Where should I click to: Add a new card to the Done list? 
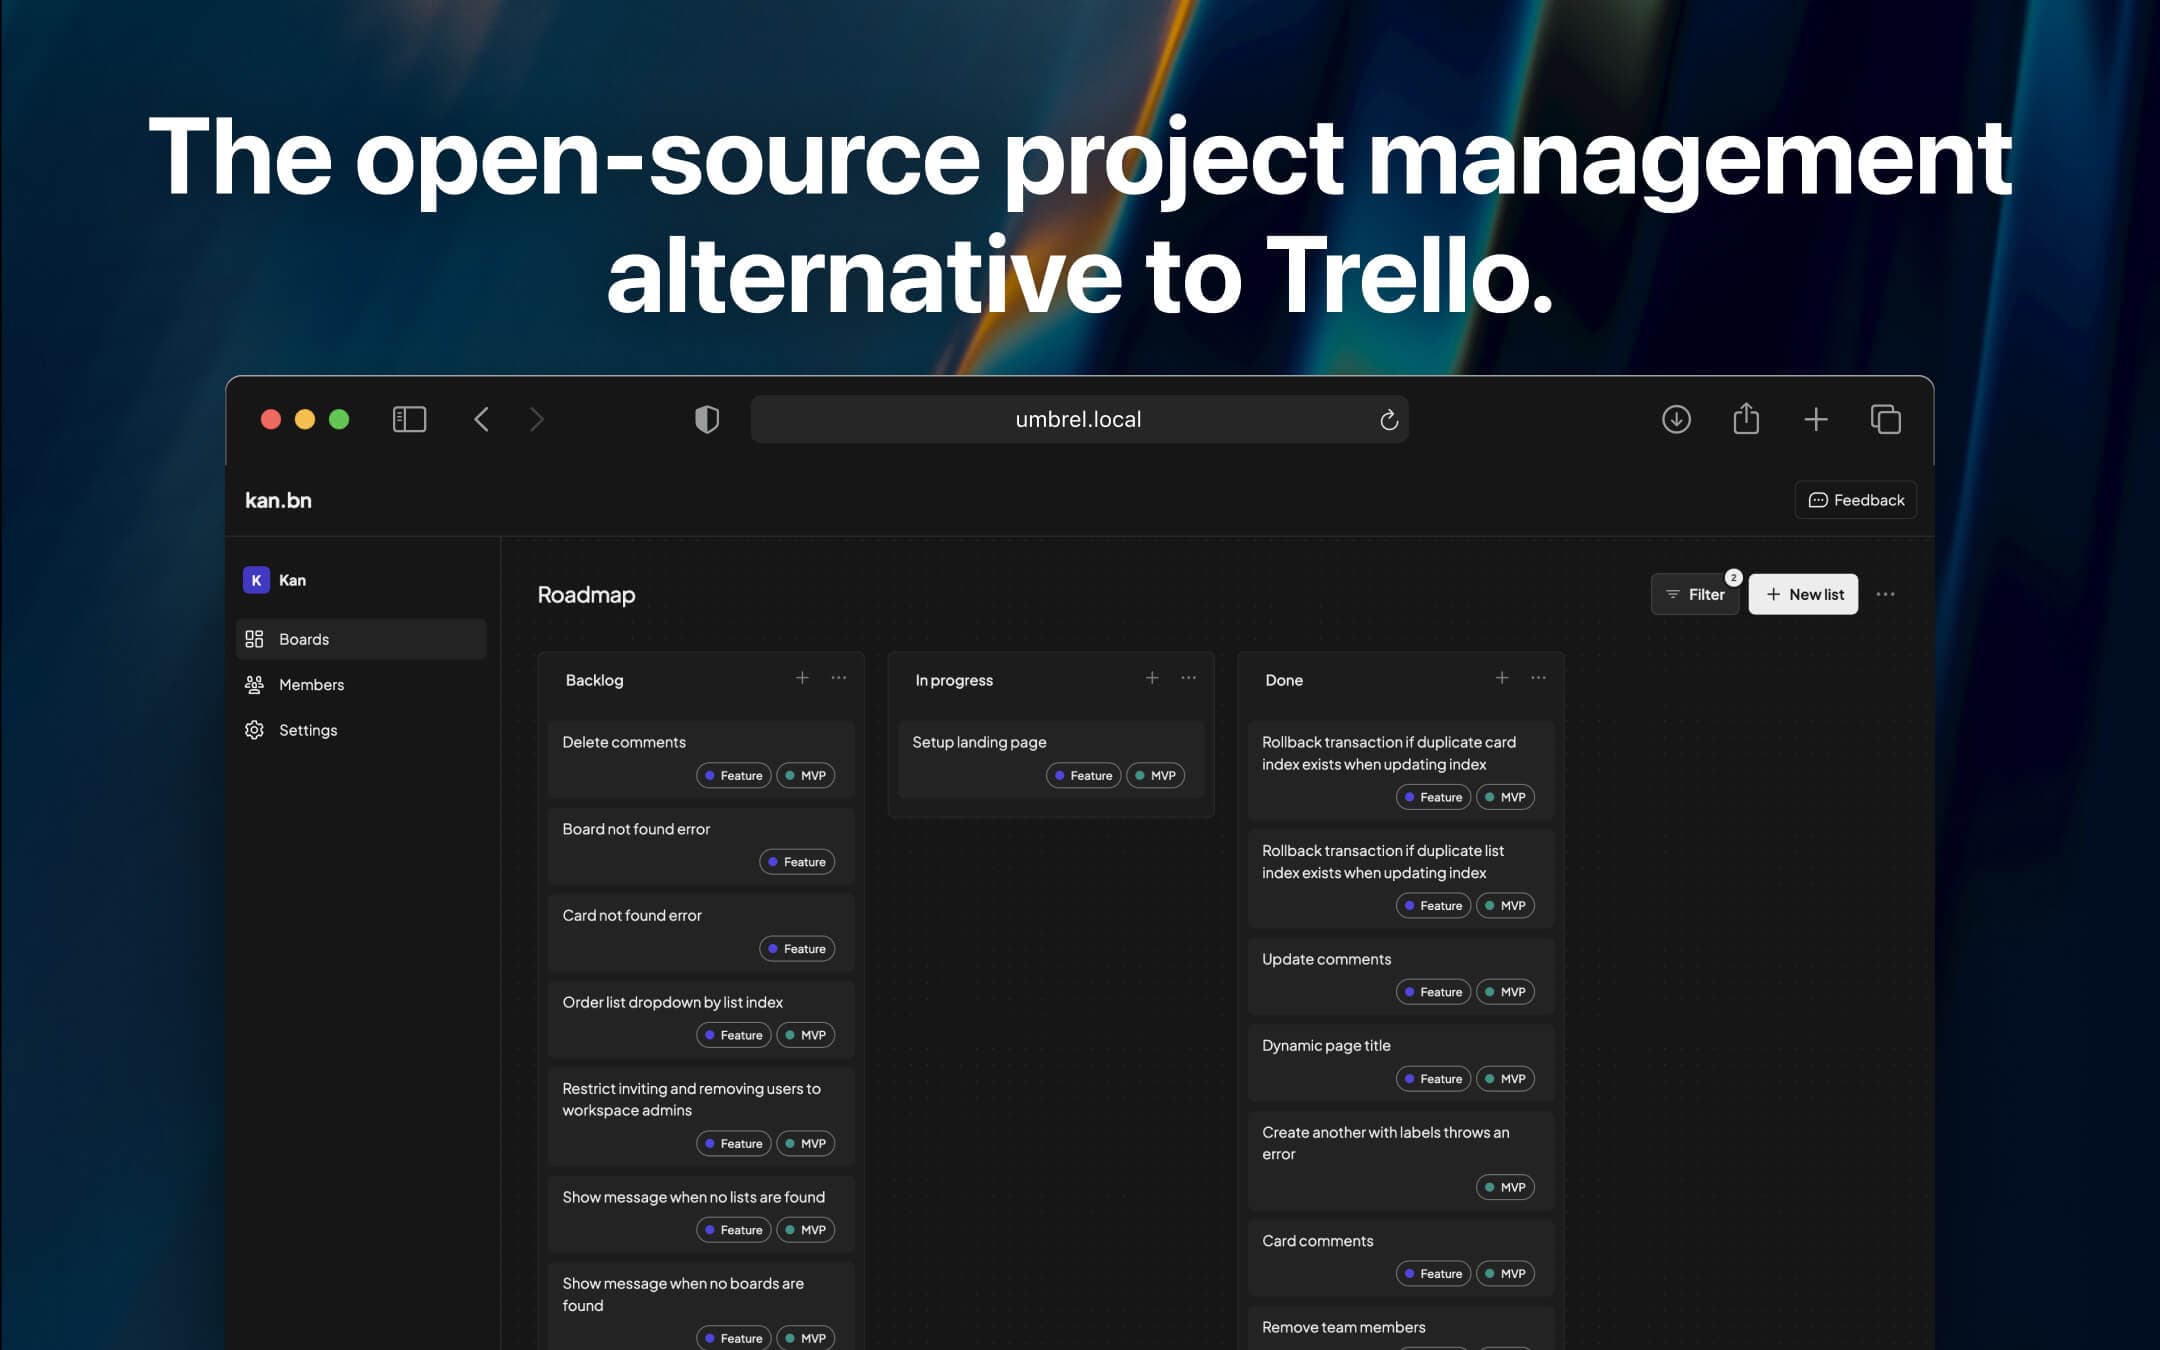[1502, 677]
